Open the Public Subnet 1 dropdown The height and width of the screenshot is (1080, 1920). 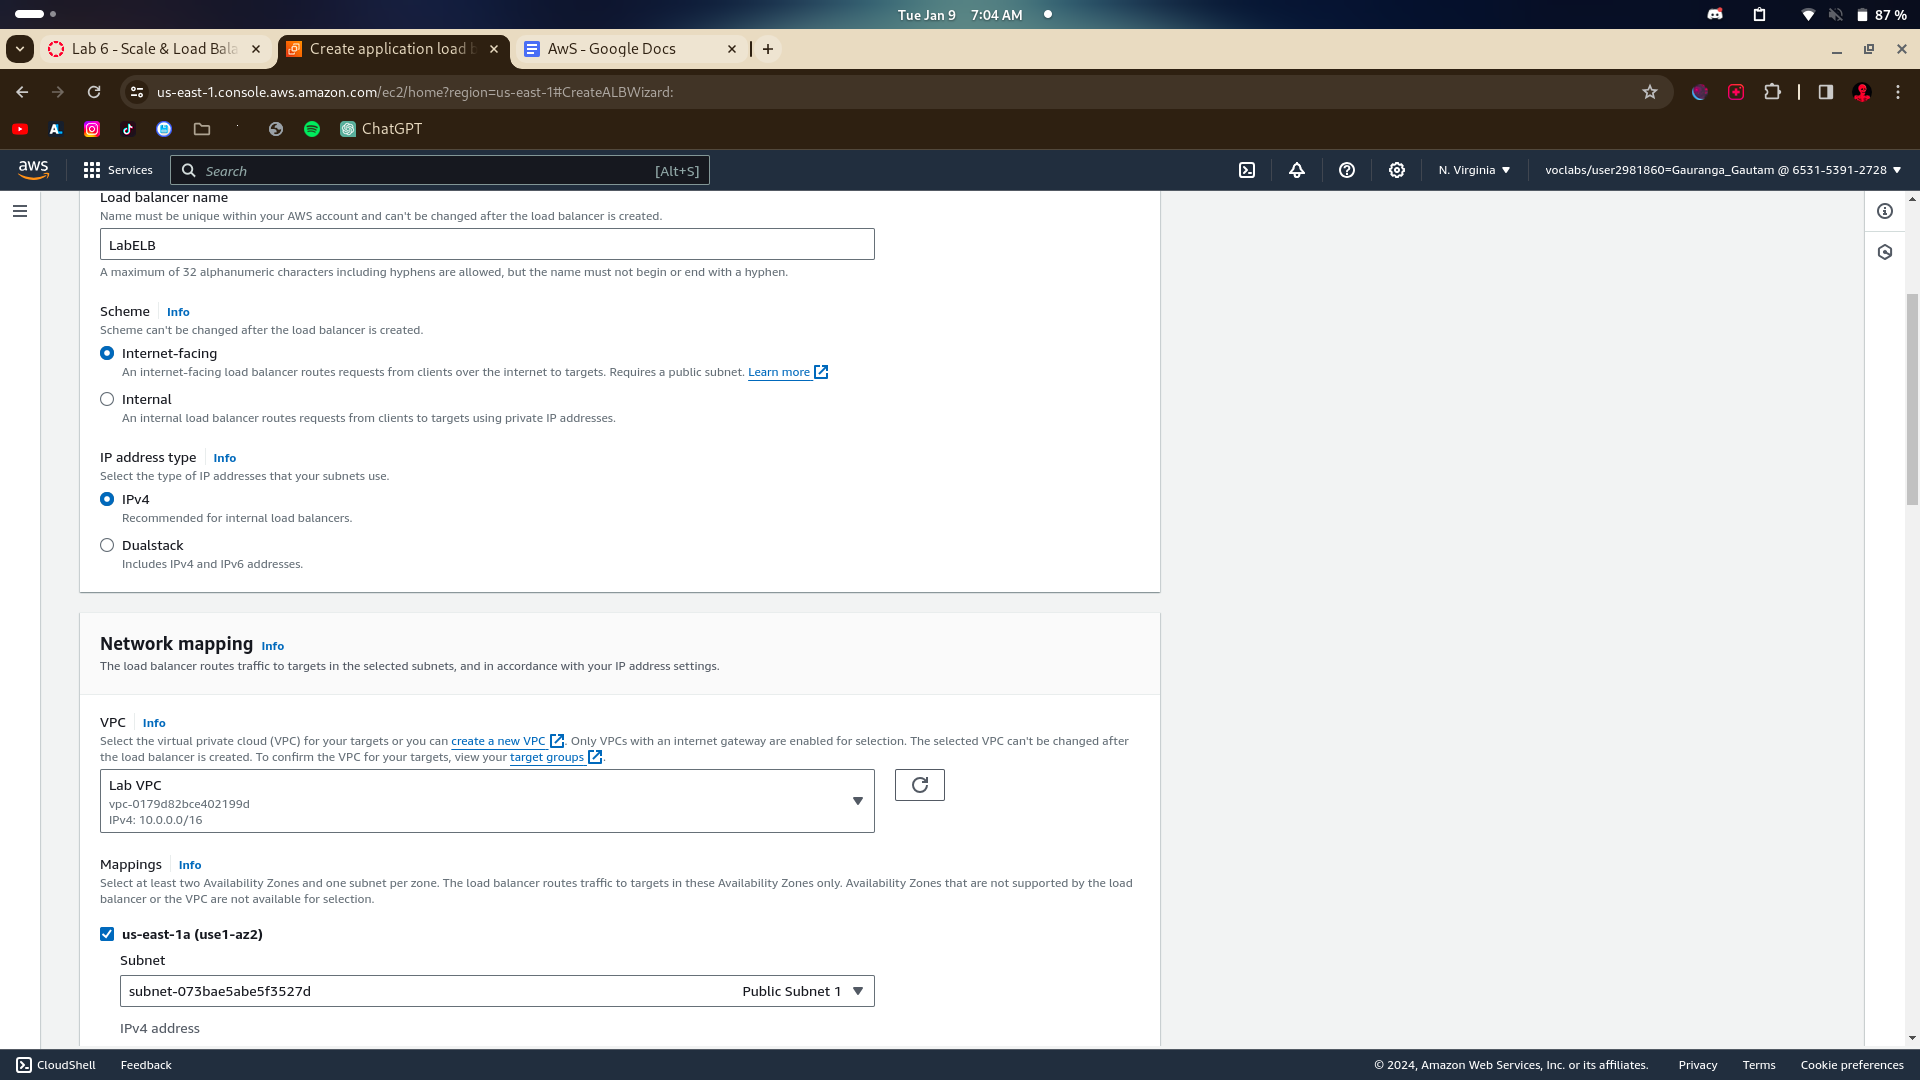[497, 991]
